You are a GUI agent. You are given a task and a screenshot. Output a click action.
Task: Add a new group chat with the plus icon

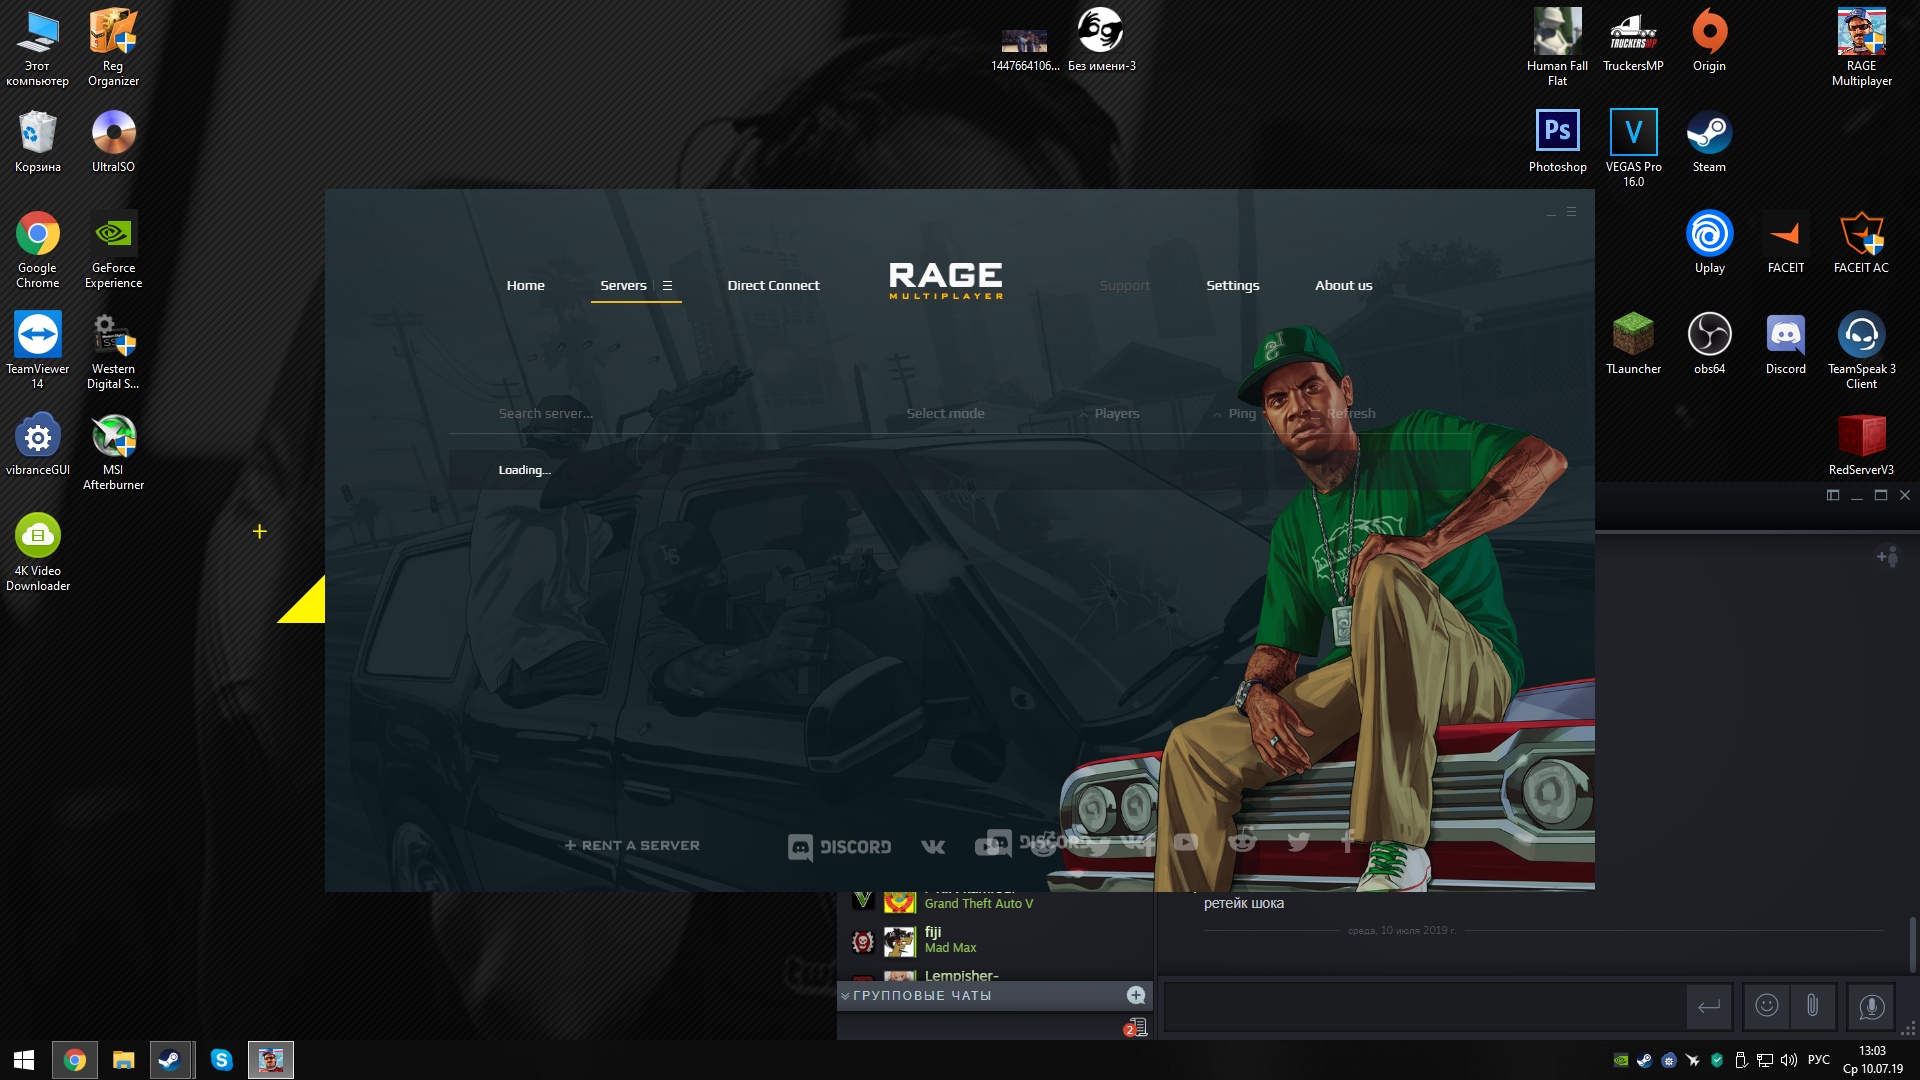click(x=1136, y=995)
